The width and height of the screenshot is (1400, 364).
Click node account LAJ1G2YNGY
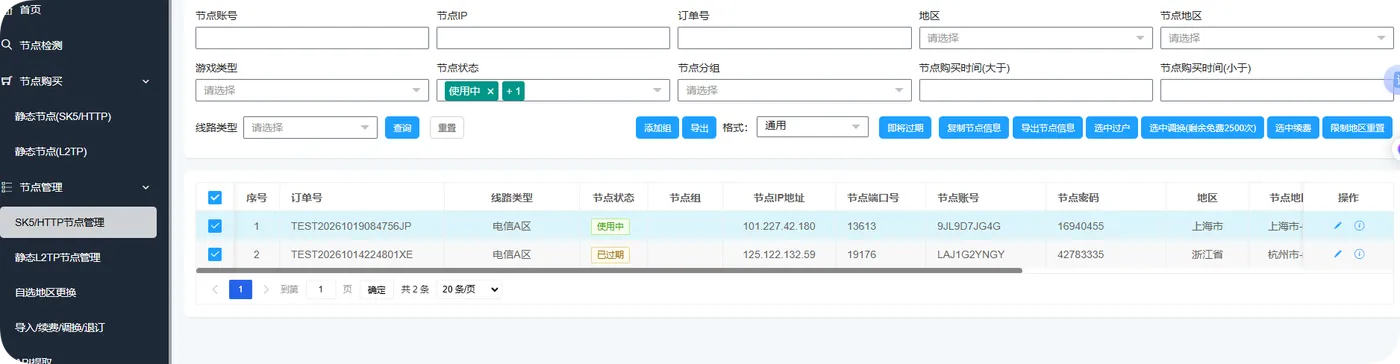coord(971,254)
